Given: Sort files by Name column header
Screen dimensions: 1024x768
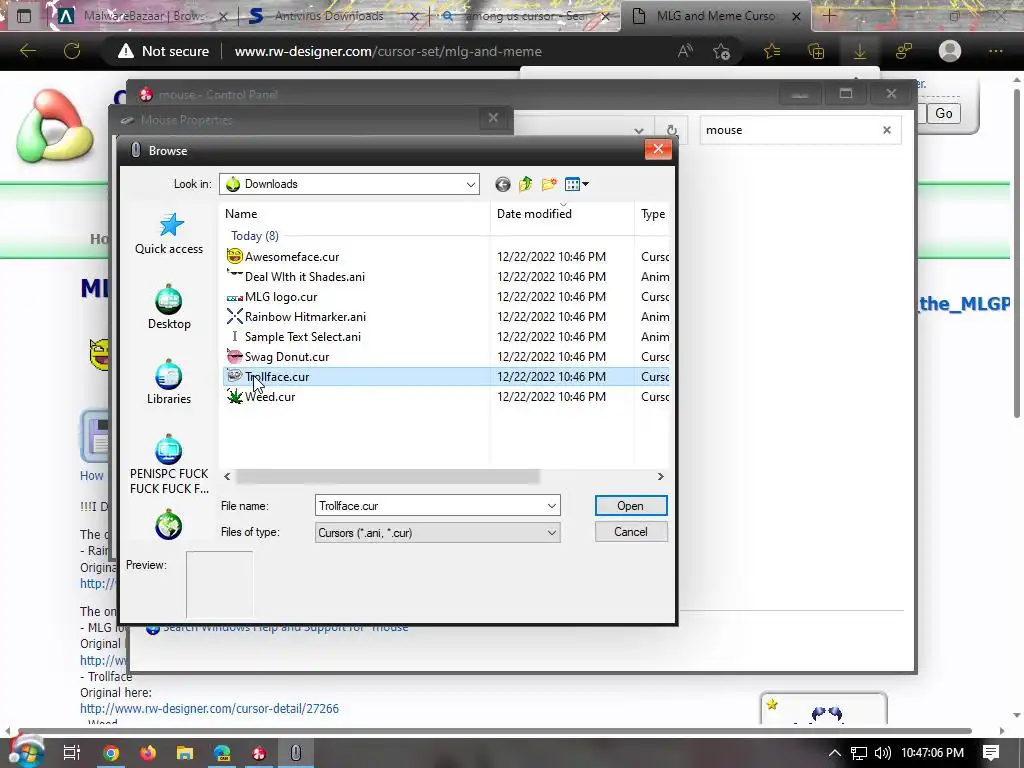Looking at the screenshot, I should tap(241, 214).
